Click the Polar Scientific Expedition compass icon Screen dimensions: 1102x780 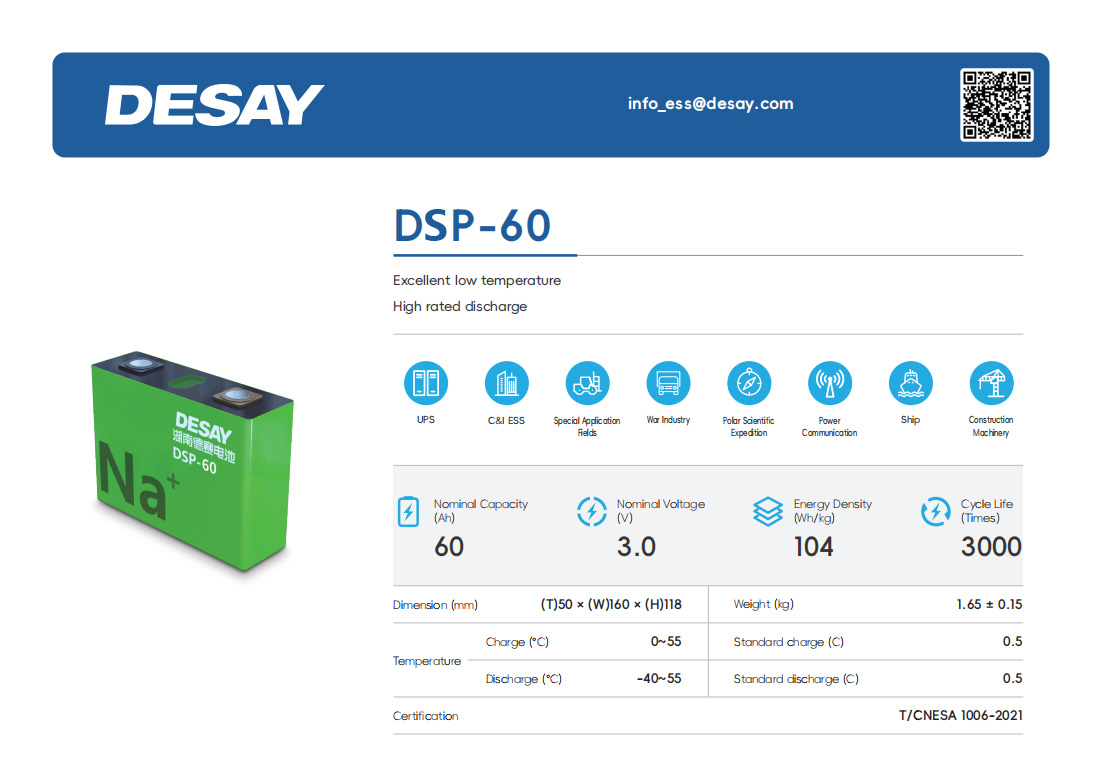point(748,383)
